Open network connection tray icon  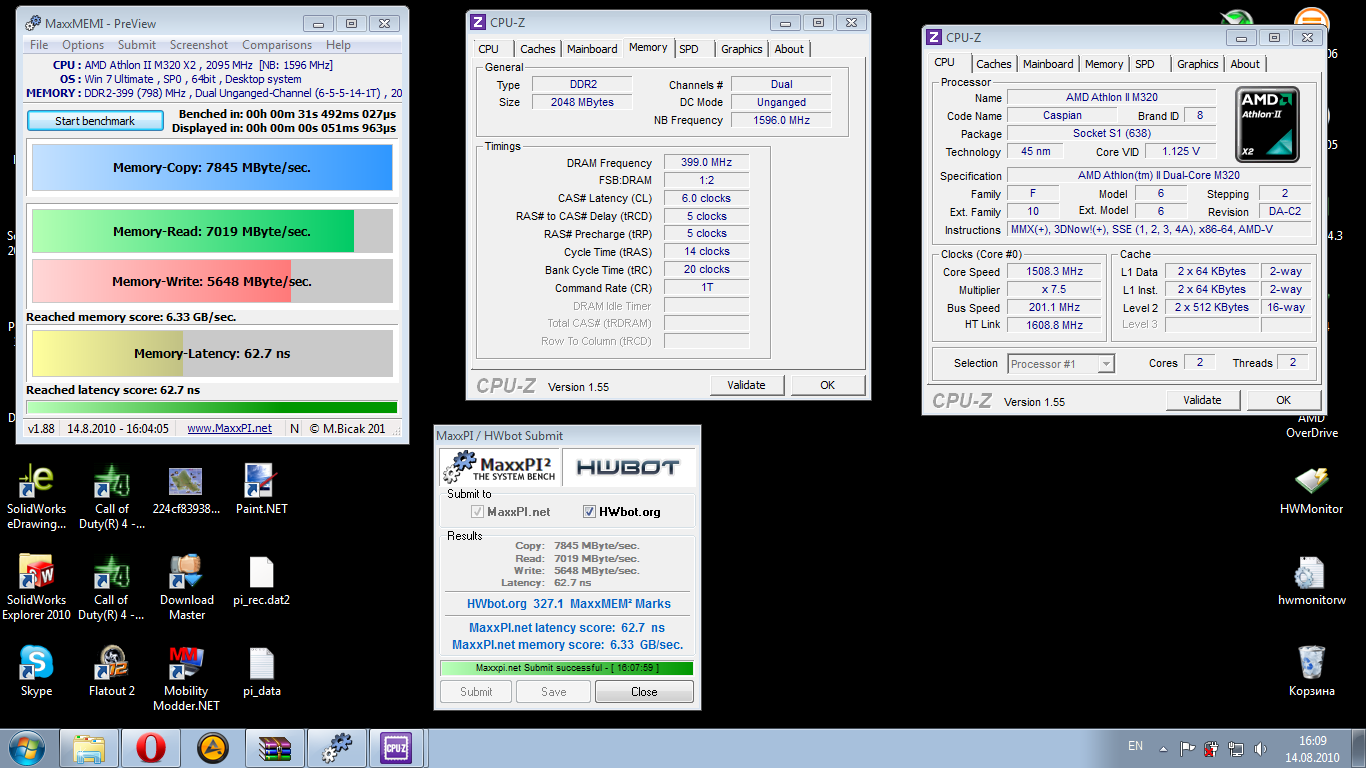click(x=1236, y=748)
